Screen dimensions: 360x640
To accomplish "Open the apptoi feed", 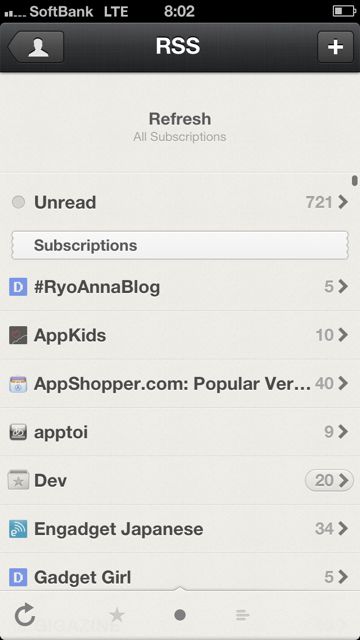I will pos(180,432).
